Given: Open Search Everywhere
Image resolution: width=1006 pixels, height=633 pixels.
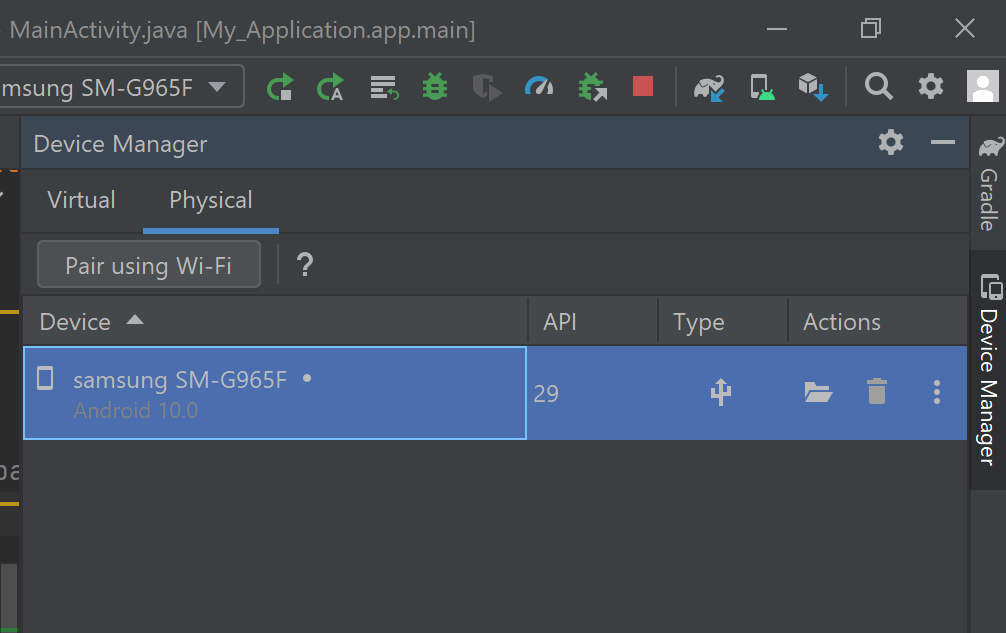Looking at the screenshot, I should coord(879,87).
